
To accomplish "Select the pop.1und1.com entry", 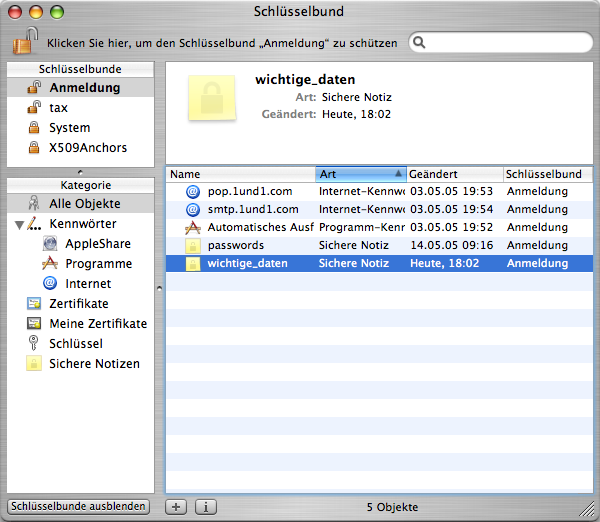I will [250, 190].
